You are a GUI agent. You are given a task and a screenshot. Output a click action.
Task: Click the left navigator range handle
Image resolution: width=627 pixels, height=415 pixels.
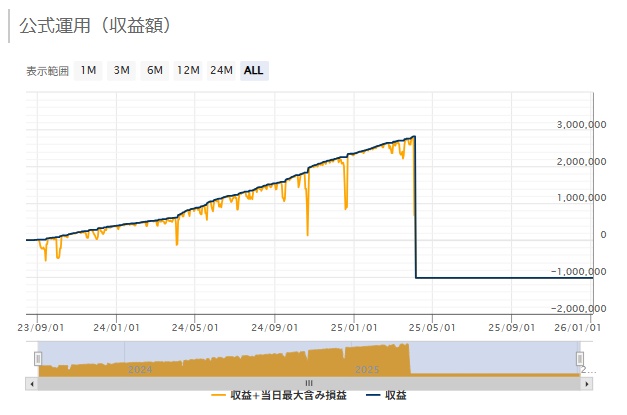pos(38,358)
